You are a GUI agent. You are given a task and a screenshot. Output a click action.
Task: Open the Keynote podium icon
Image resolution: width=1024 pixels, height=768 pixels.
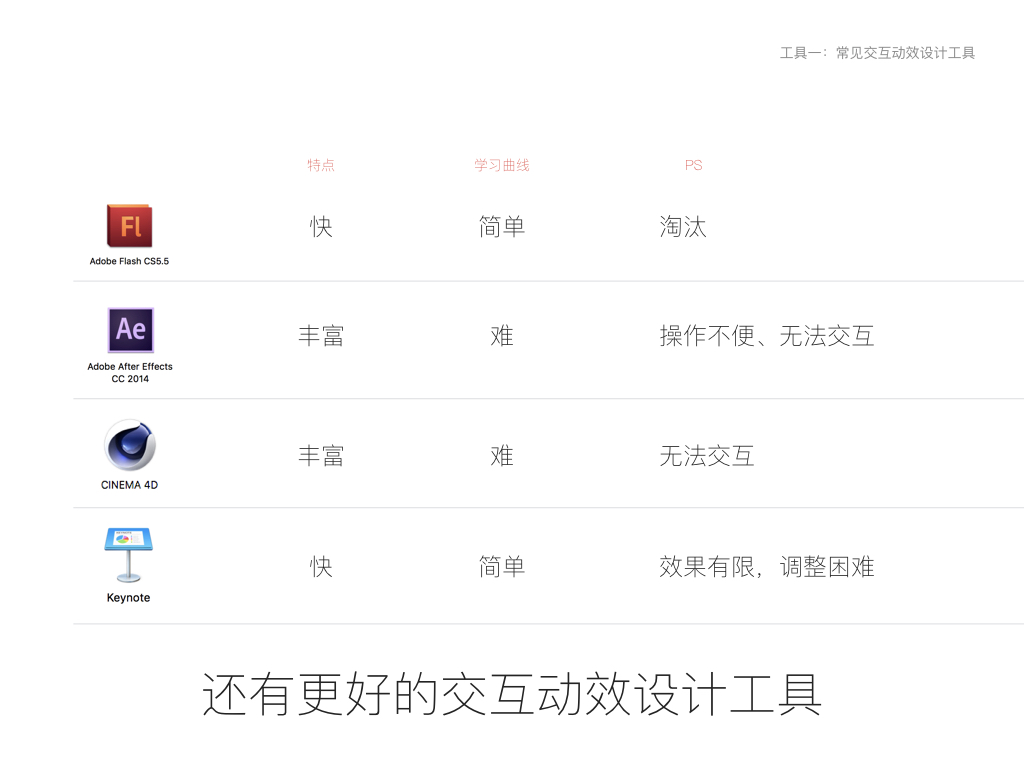[129, 555]
